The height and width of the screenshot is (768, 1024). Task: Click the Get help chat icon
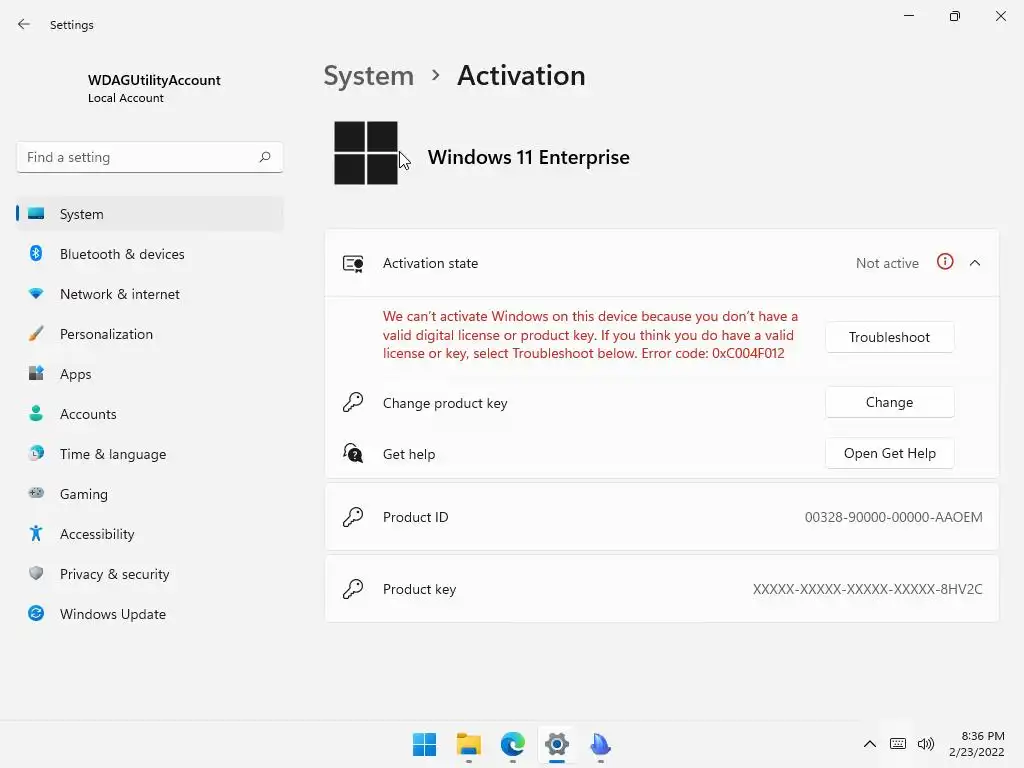pos(353,453)
